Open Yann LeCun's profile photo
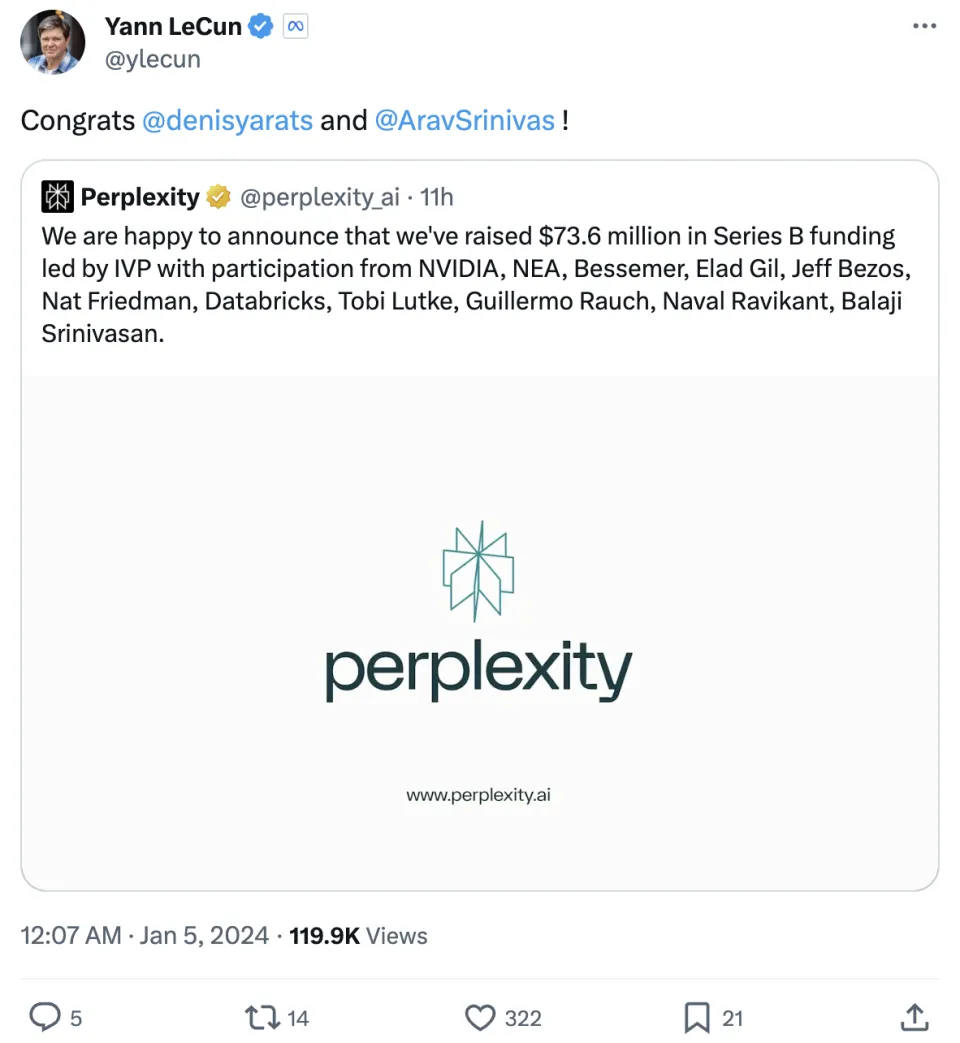 tap(53, 42)
